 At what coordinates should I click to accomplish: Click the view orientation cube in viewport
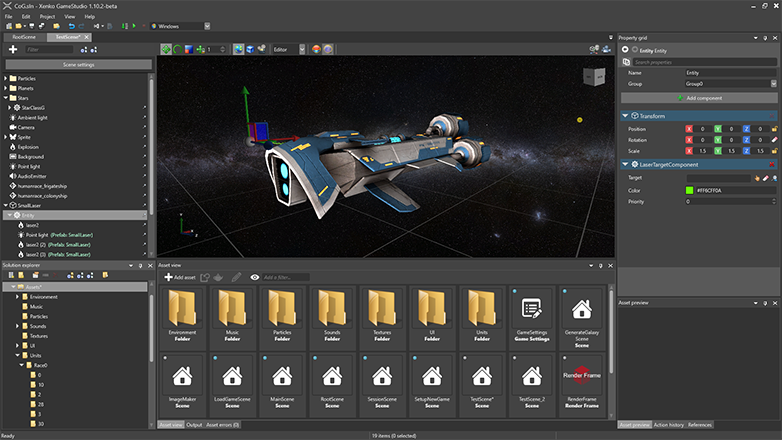coord(593,77)
